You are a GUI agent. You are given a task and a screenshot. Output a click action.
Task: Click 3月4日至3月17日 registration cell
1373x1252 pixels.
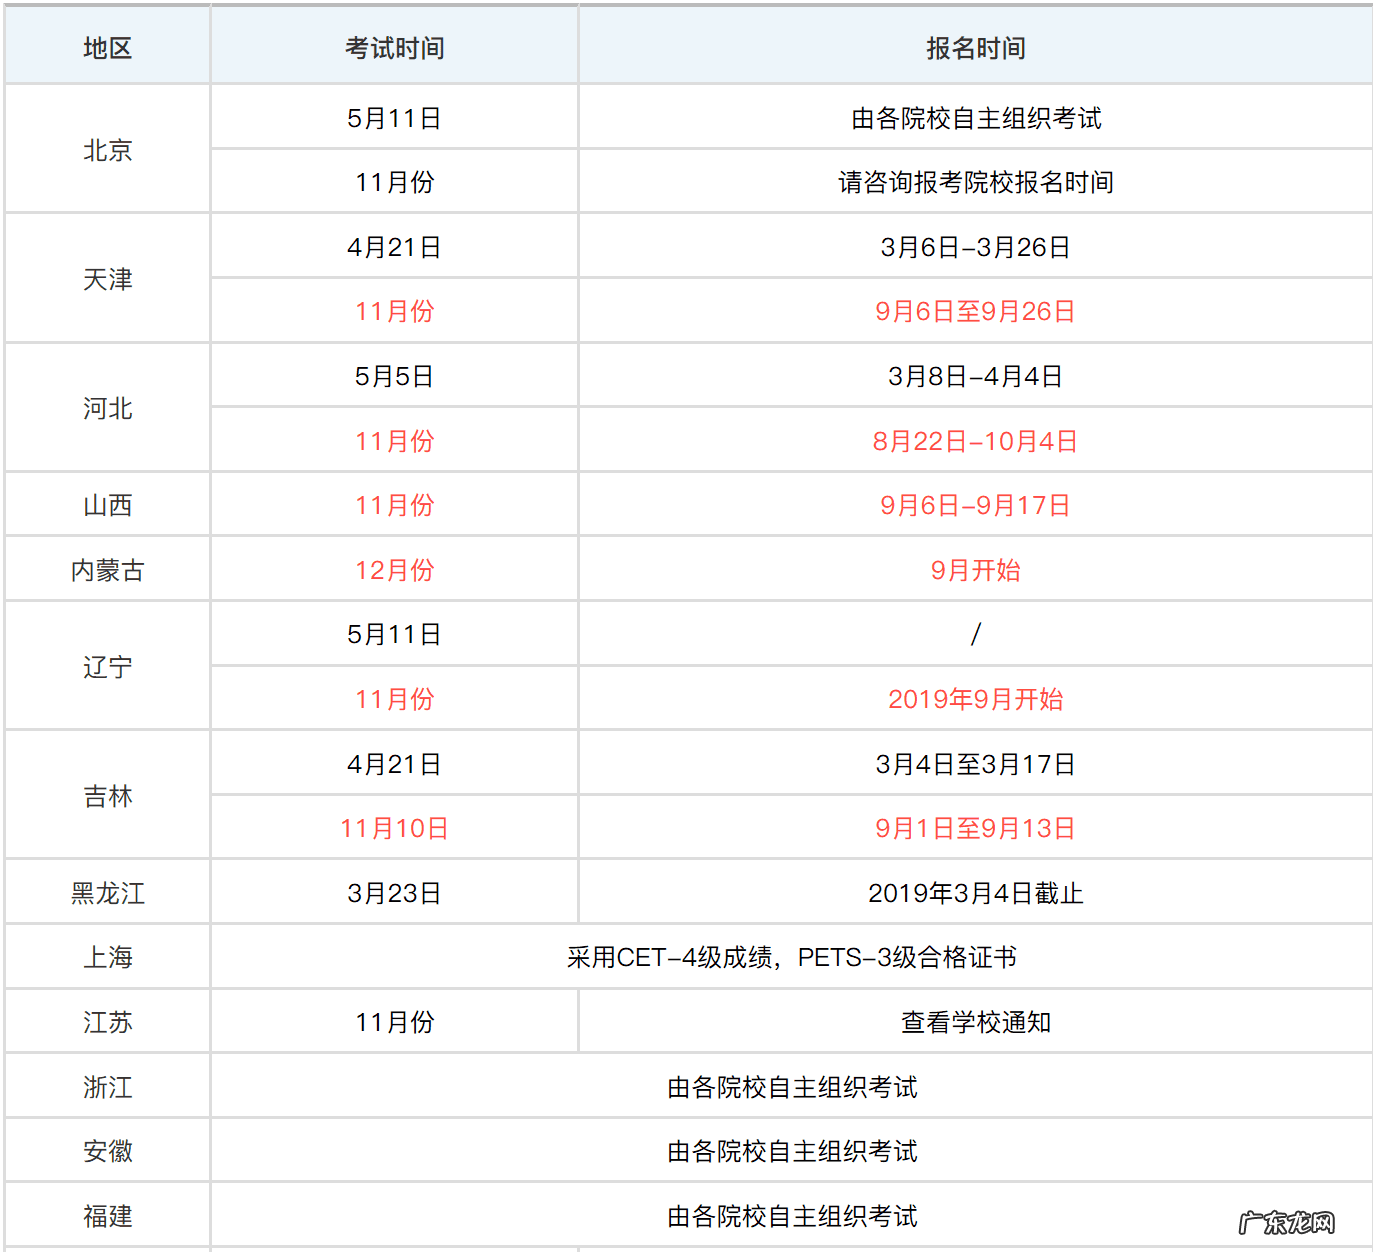pos(975,764)
